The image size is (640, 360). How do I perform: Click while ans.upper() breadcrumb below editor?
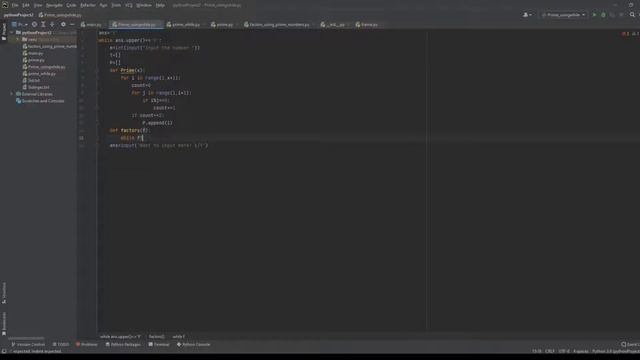(x=120, y=337)
